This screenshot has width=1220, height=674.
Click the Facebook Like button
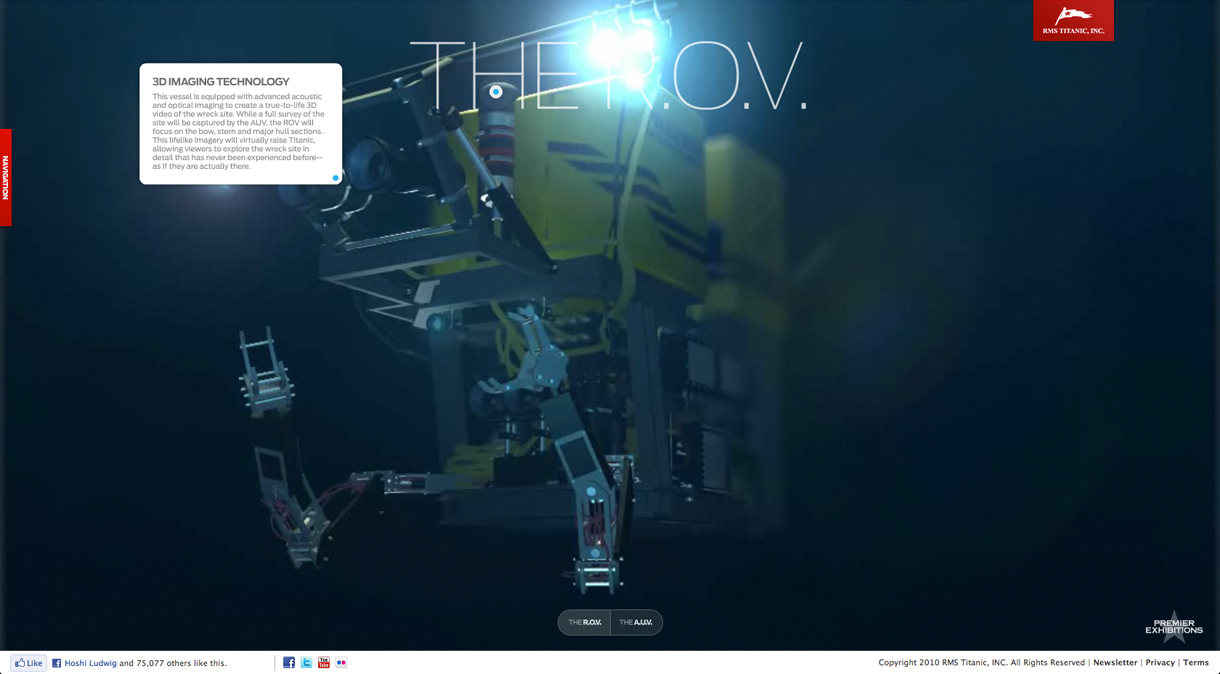[x=29, y=662]
